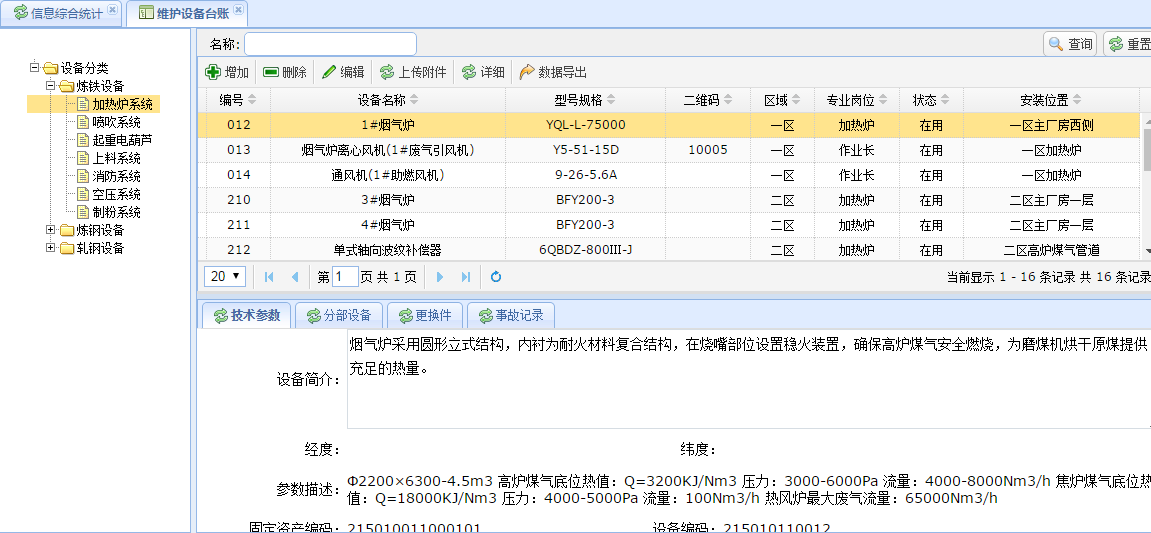This screenshot has width=1151, height=533.
Task: Click the green plus 增加 (Add) icon
Action: point(213,72)
